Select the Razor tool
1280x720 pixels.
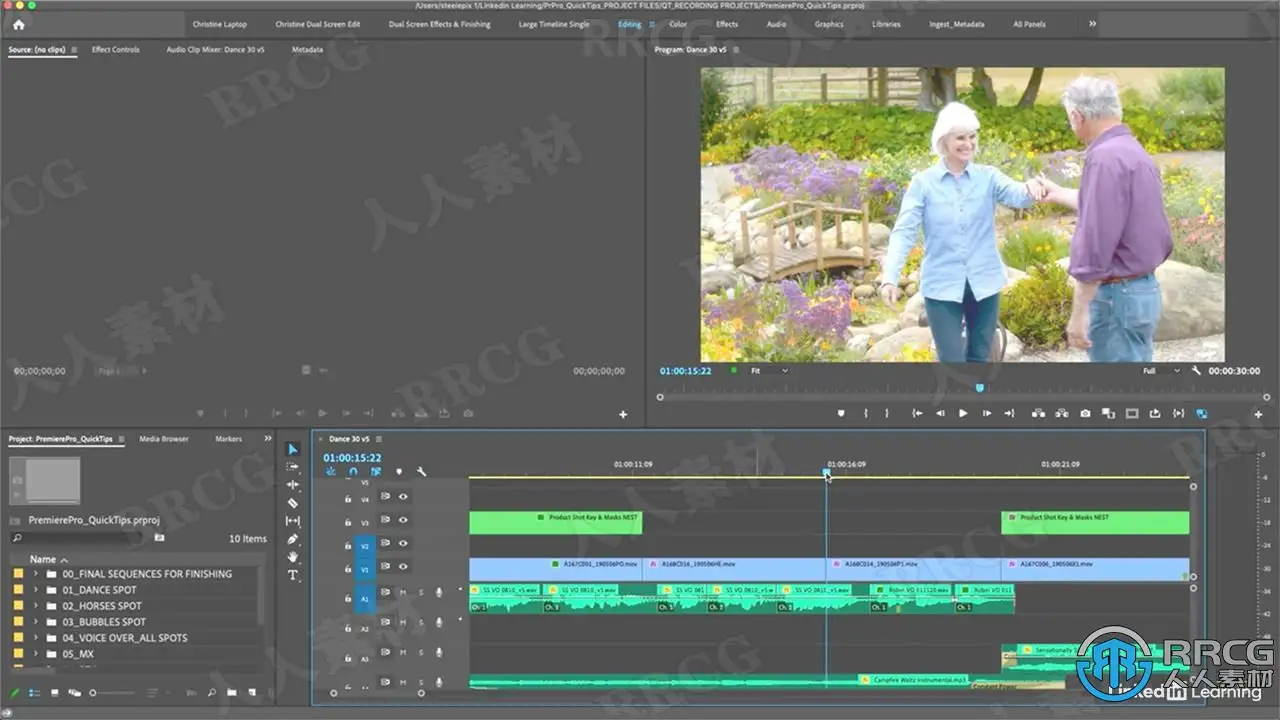tap(292, 503)
